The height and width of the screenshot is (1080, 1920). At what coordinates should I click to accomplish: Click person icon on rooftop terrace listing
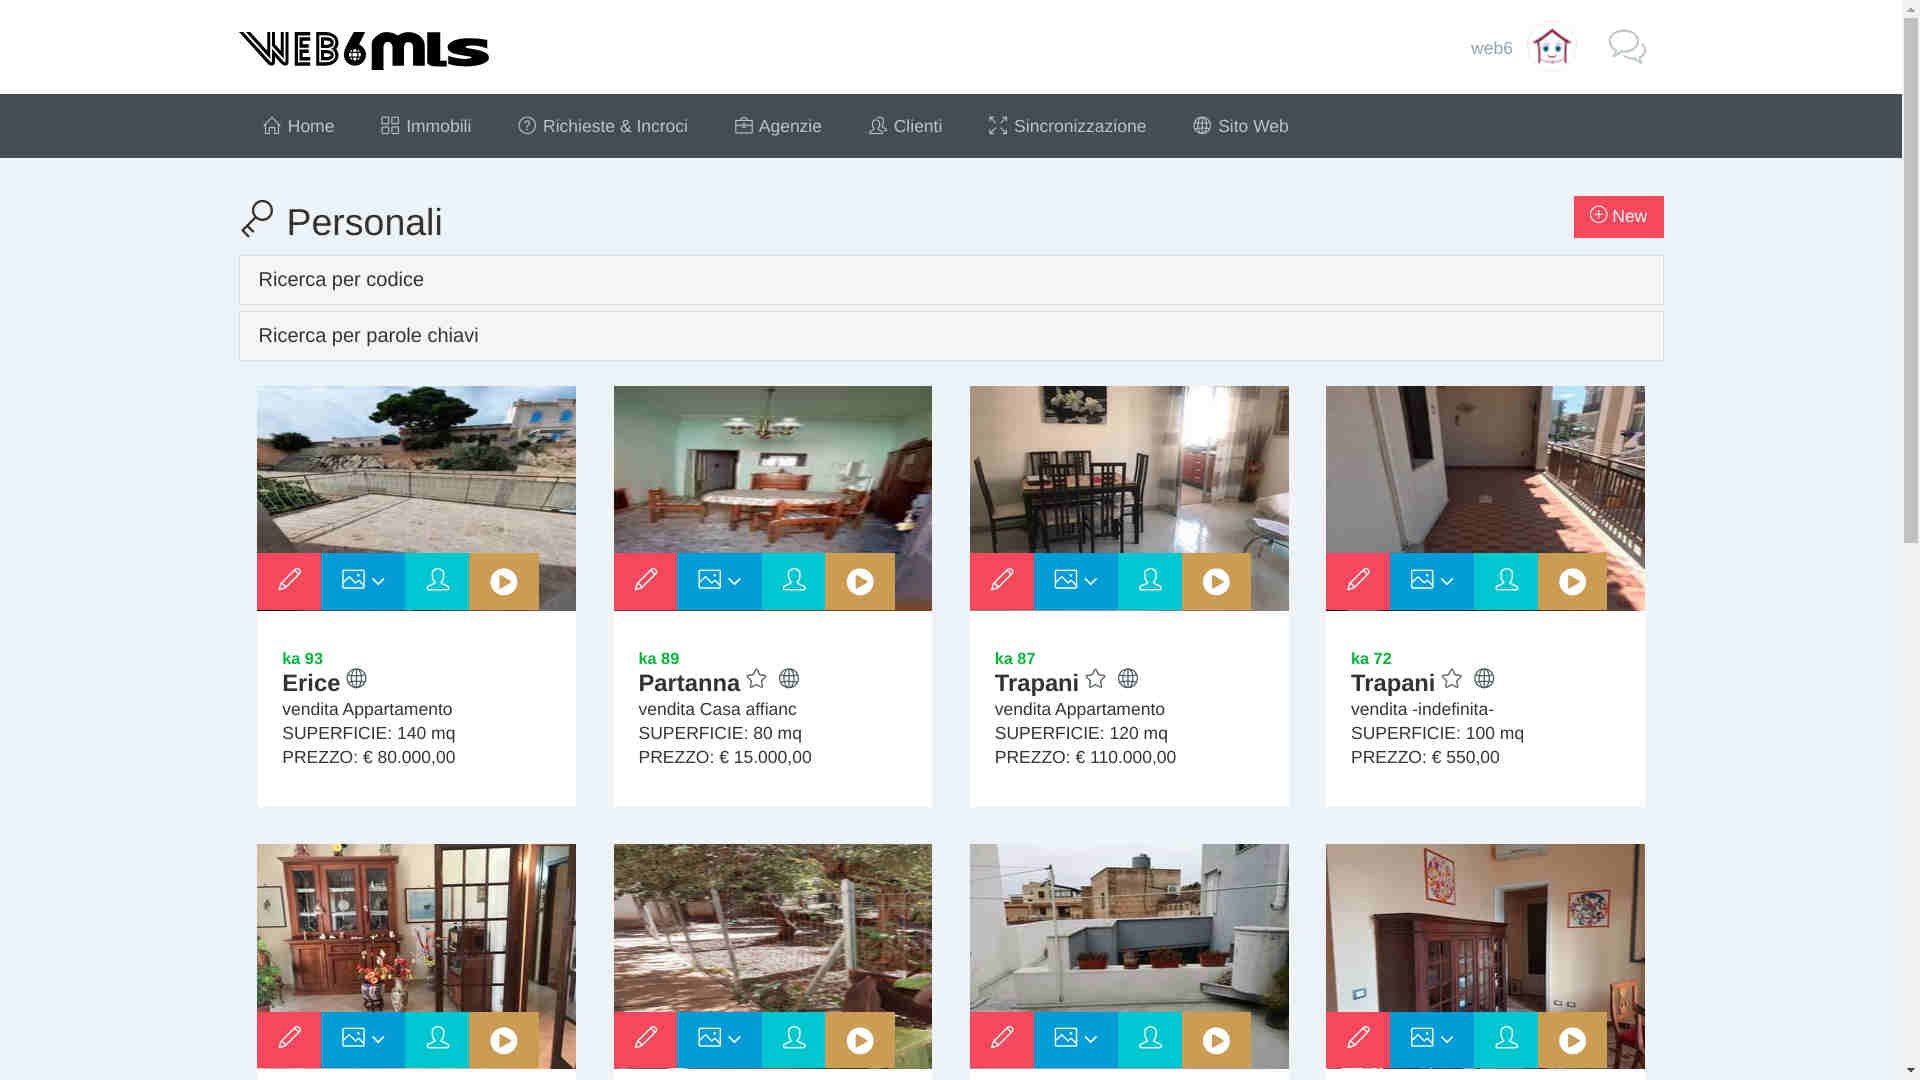[1150, 1039]
